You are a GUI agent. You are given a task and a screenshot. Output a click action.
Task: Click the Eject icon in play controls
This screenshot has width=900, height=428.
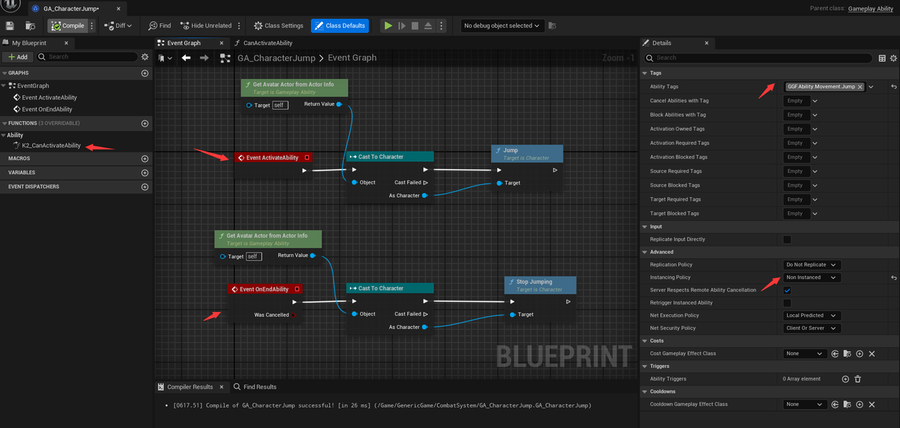[428, 26]
